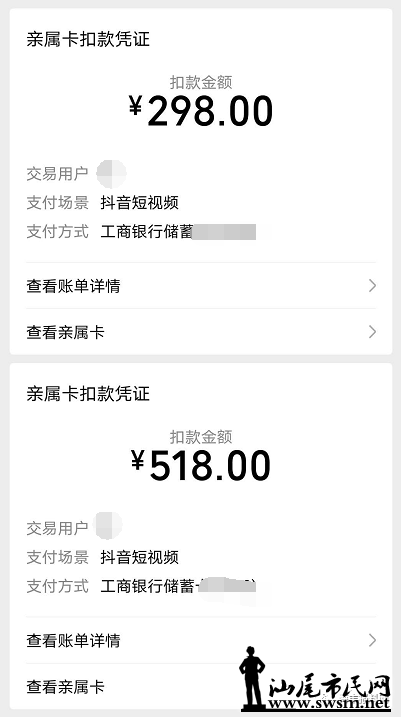The width and height of the screenshot is (401, 717).
Task: Click the 汕尾市民网 watermark logo text
Action: (x=330, y=685)
